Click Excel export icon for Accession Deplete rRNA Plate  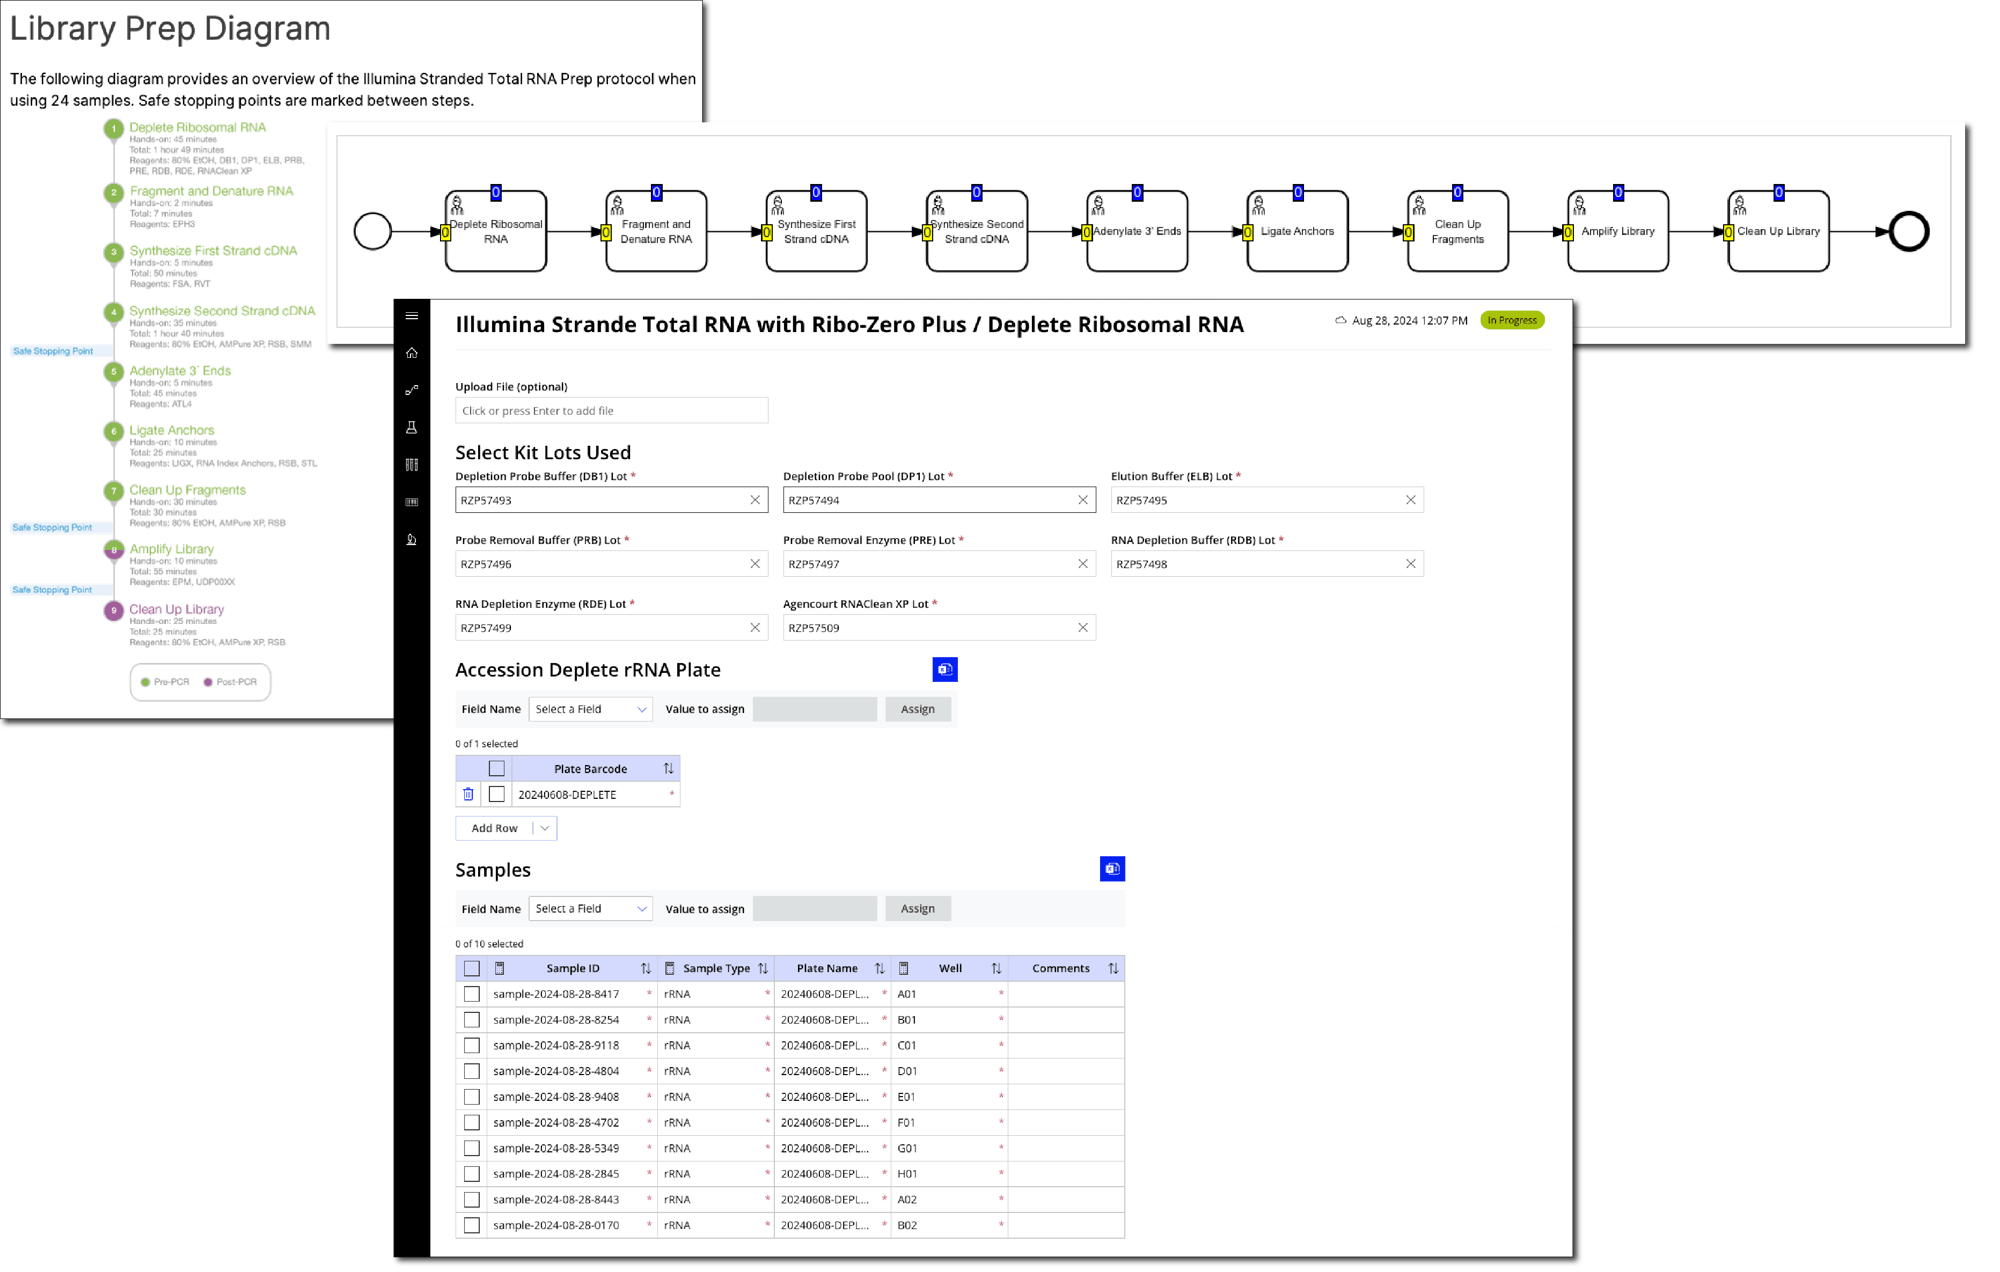tap(945, 669)
